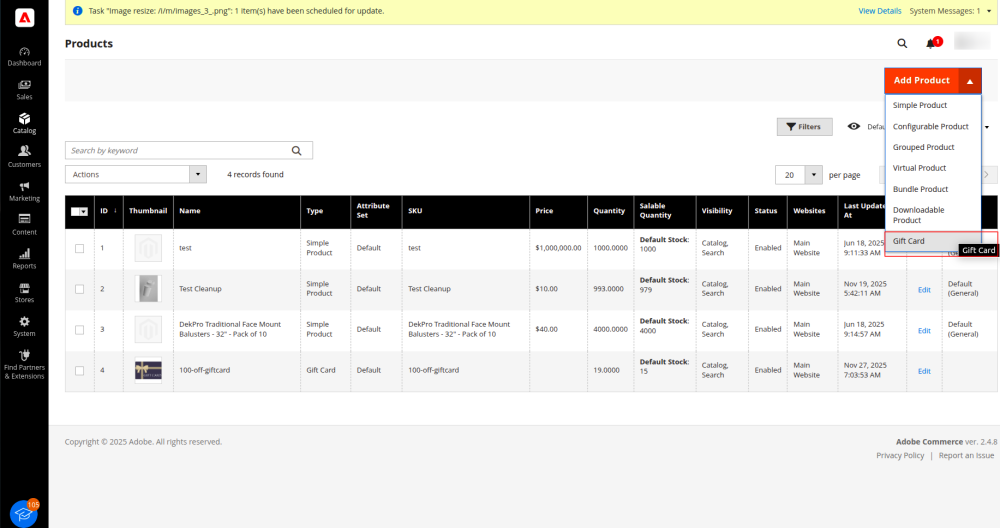Choose Gift Card from product menu
Screen dimensions: 1000x528
pyautogui.click(x=909, y=241)
